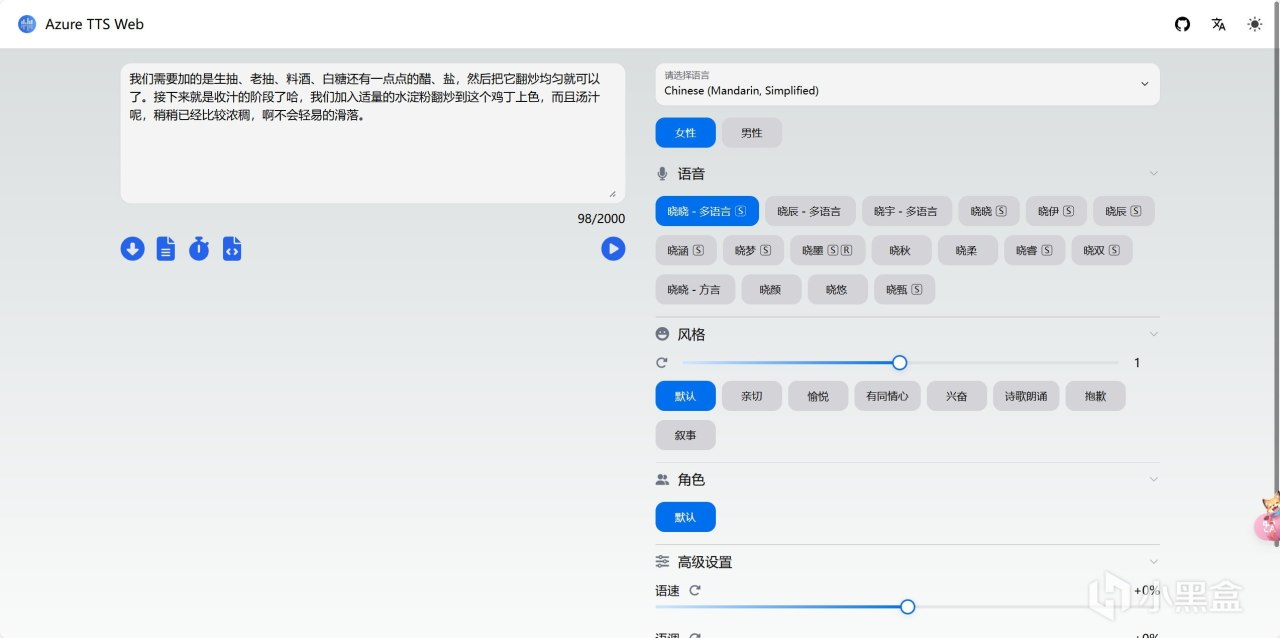Select the 晓晓 - 多语言 voice
This screenshot has height=638, width=1280.
coord(707,211)
